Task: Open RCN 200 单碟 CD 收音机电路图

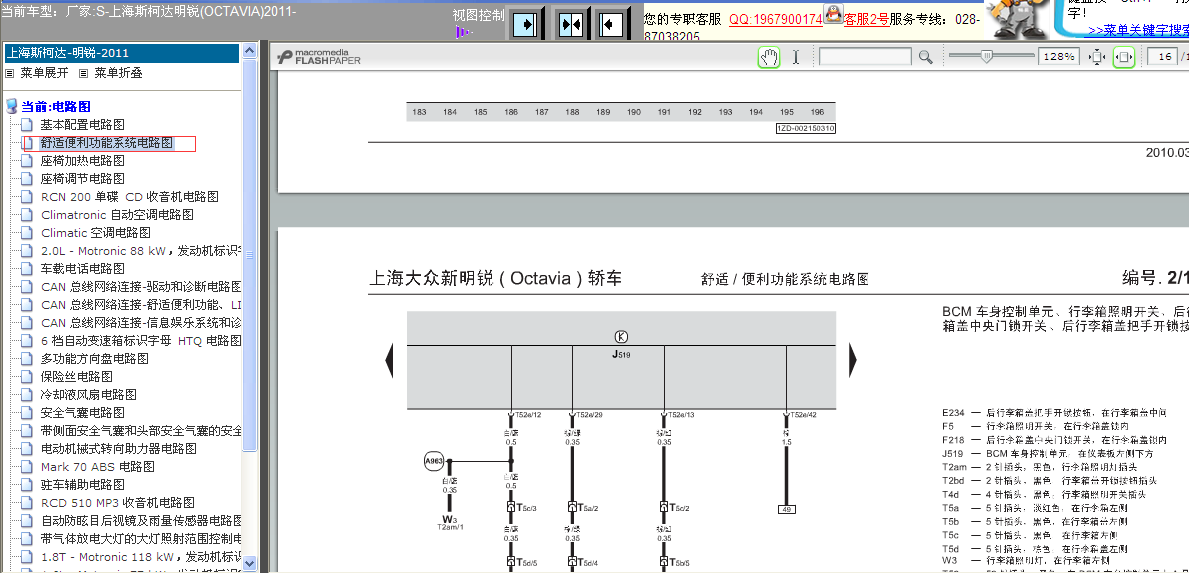Action: [x=130, y=197]
